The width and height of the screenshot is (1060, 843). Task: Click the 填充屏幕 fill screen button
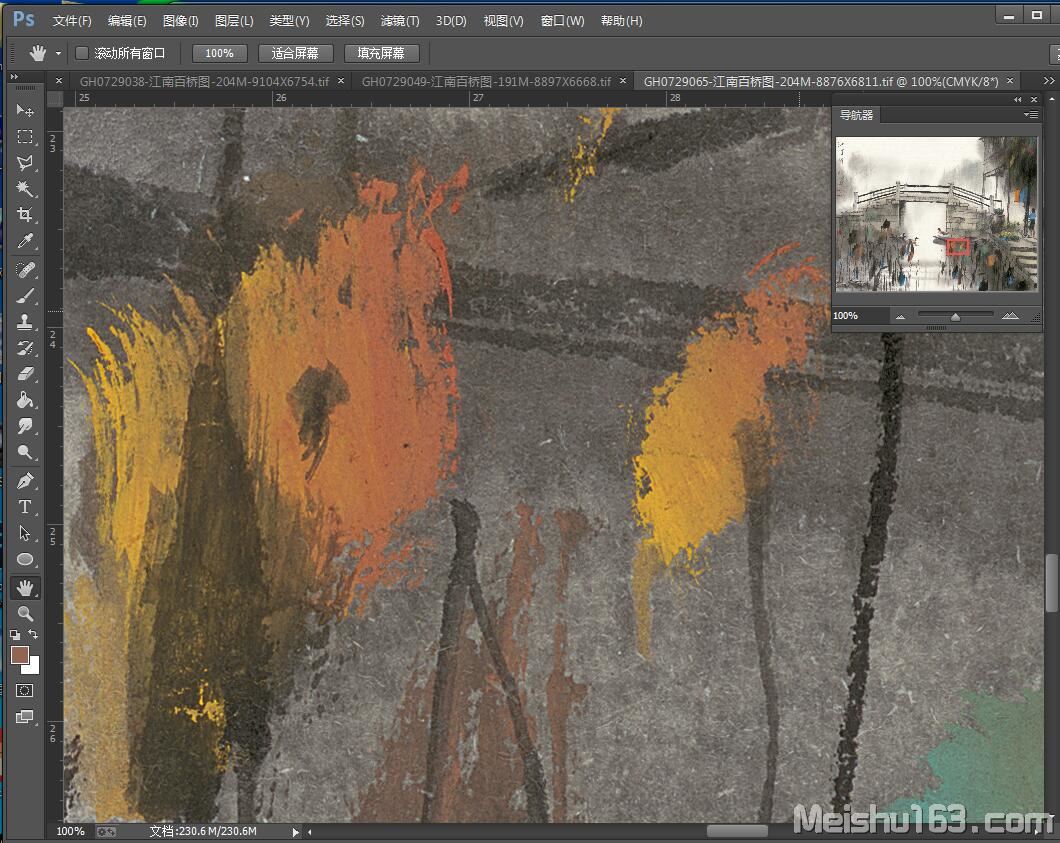click(381, 53)
